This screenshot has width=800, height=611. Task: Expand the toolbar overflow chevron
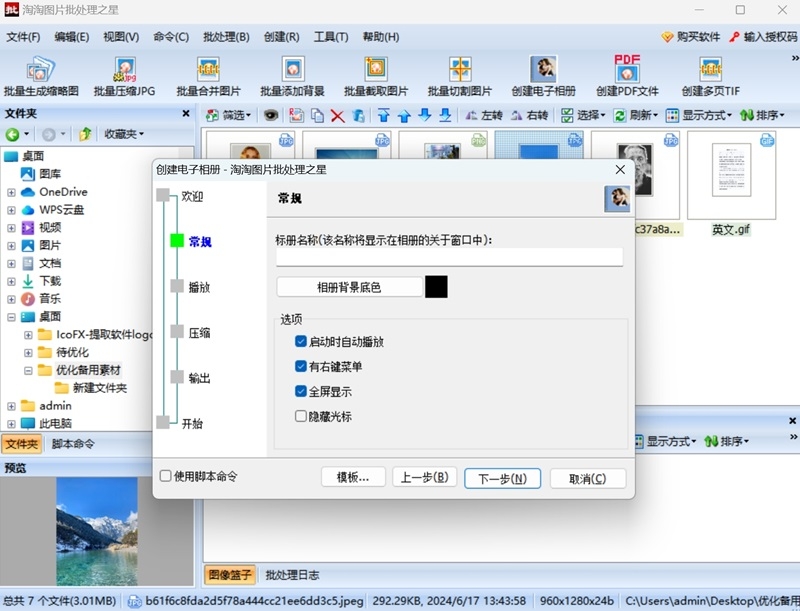[x=794, y=59]
